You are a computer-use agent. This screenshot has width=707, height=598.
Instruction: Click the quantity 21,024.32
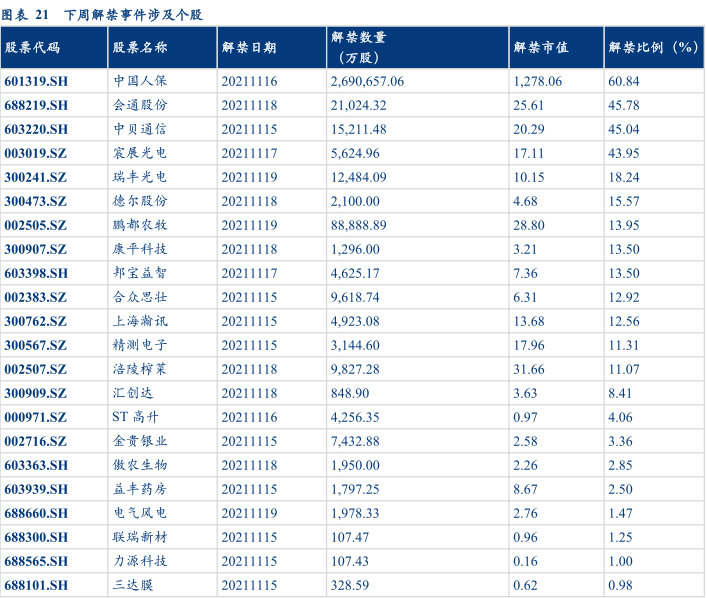(358, 105)
